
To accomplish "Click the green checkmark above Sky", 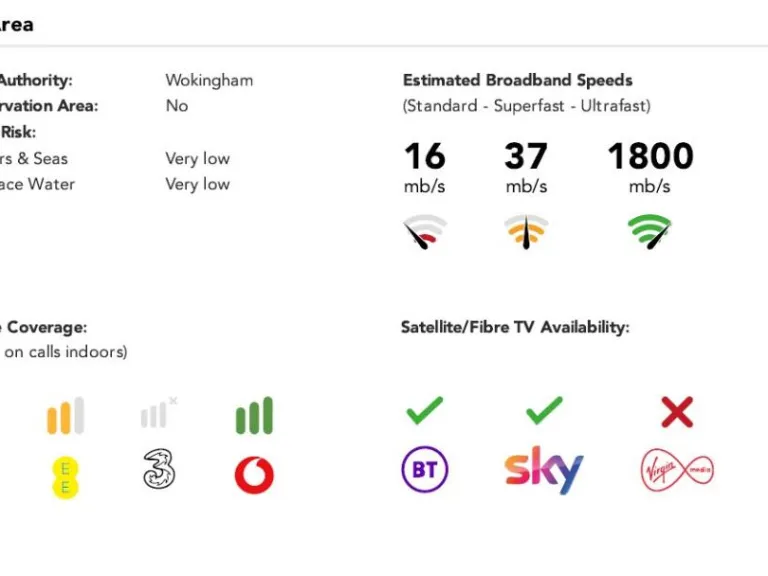I will [x=543, y=410].
